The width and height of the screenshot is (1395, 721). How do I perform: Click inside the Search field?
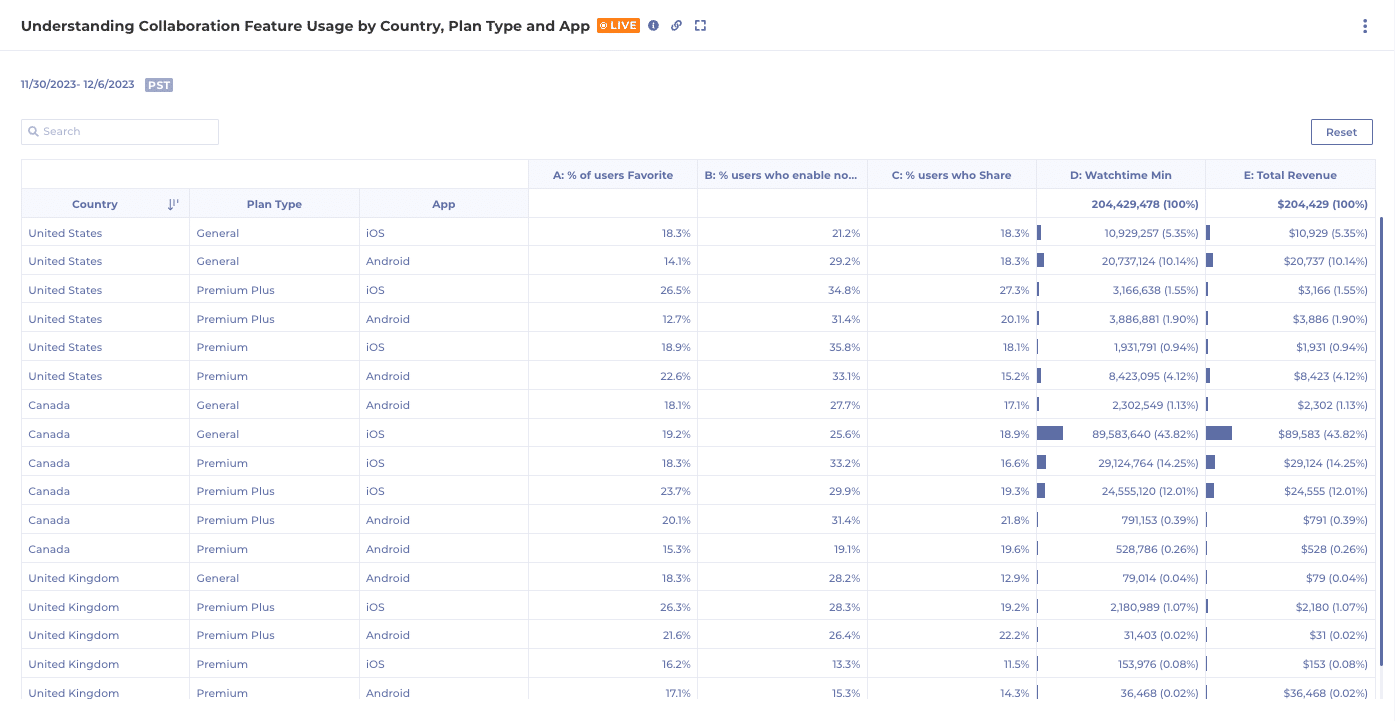pyautogui.click(x=120, y=131)
